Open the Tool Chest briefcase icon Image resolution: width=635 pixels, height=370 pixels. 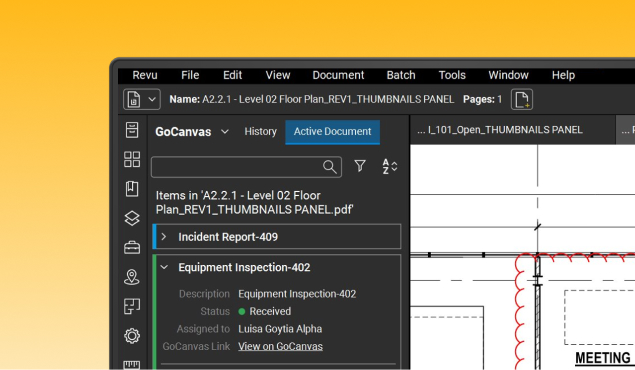tap(132, 247)
